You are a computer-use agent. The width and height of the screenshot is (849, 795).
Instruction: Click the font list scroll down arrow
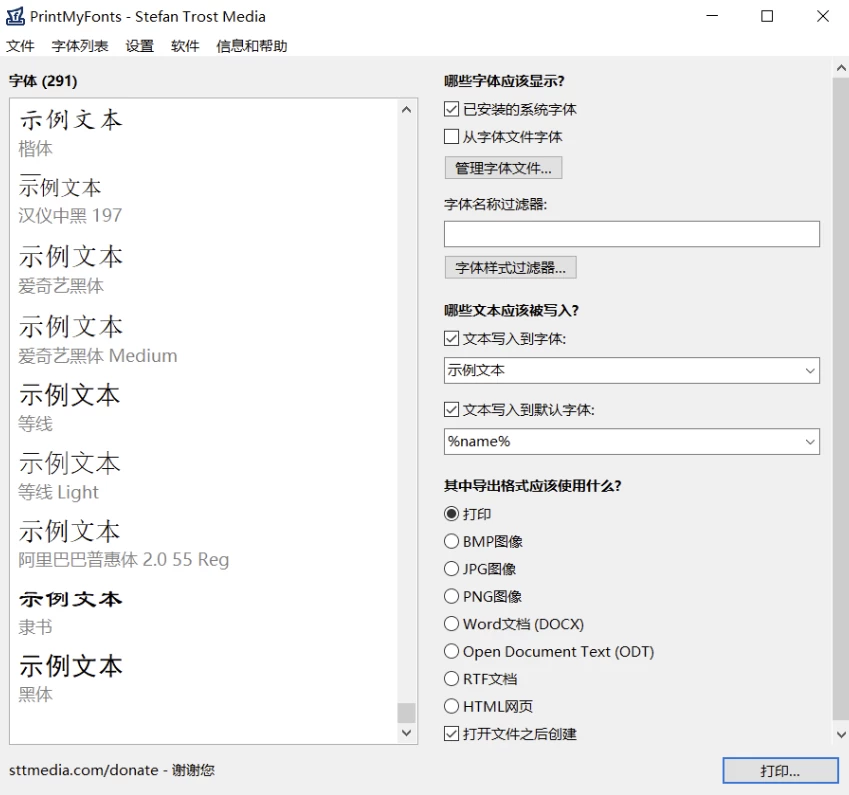click(x=406, y=733)
